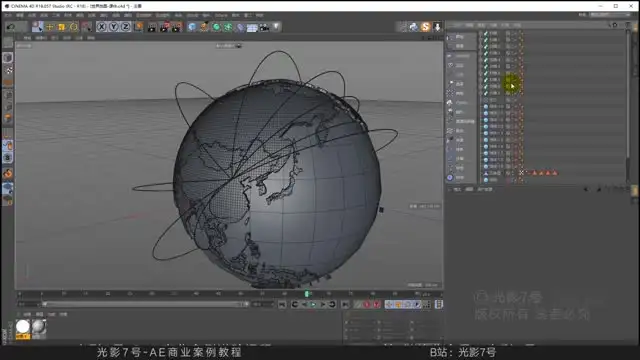Click the Undo arrow icon
This screenshot has height=360, width=640.
(11, 27)
